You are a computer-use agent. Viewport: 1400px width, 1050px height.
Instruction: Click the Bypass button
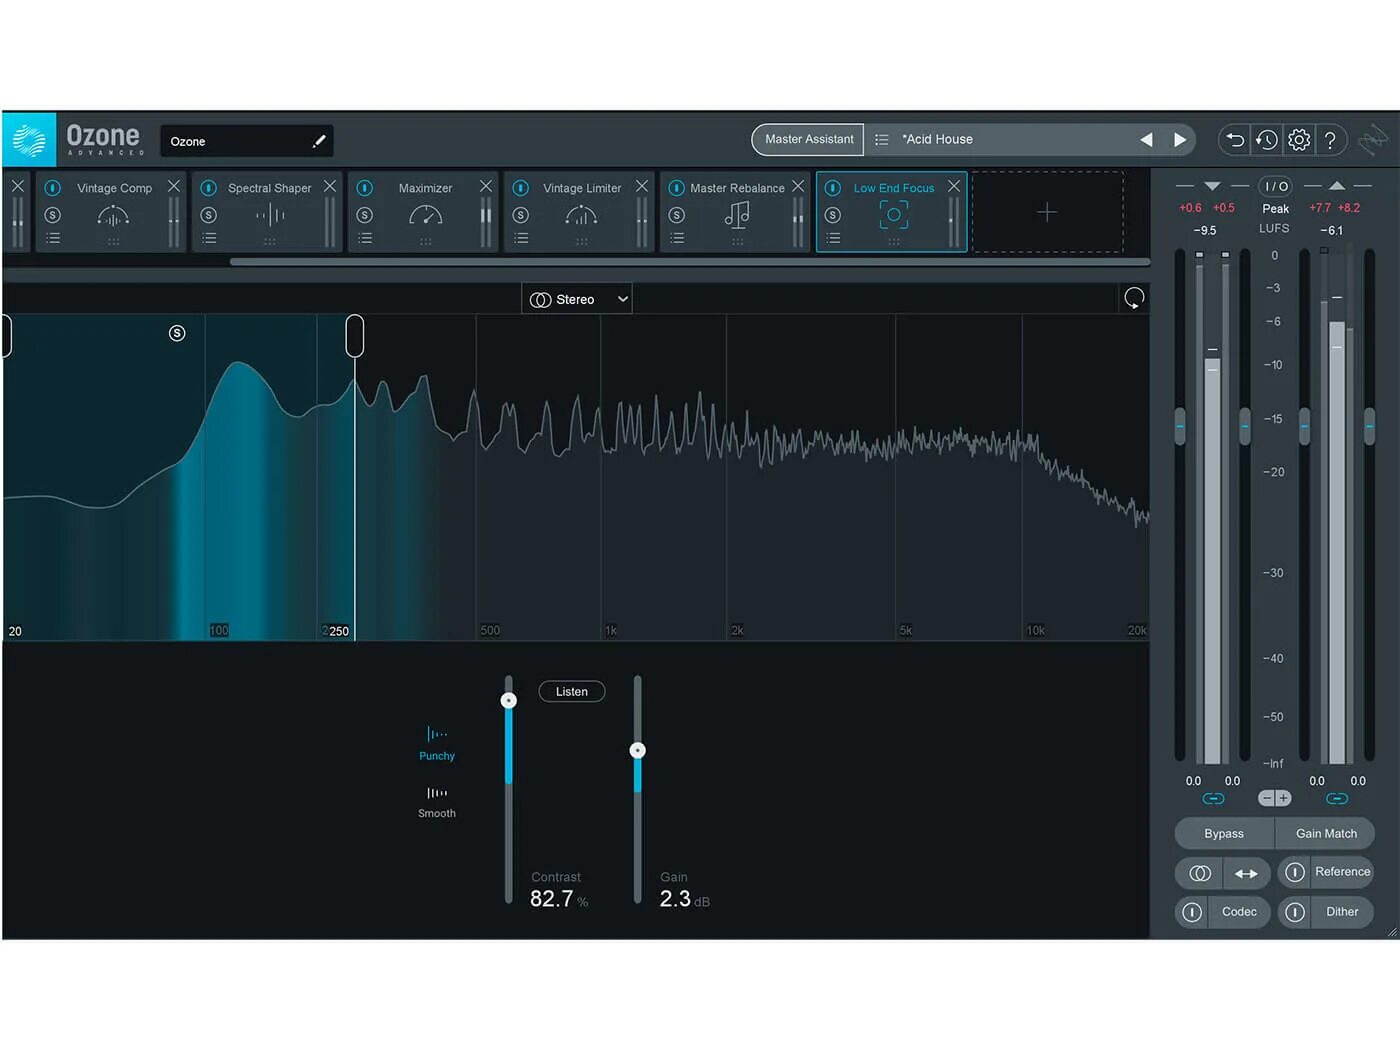click(x=1224, y=834)
